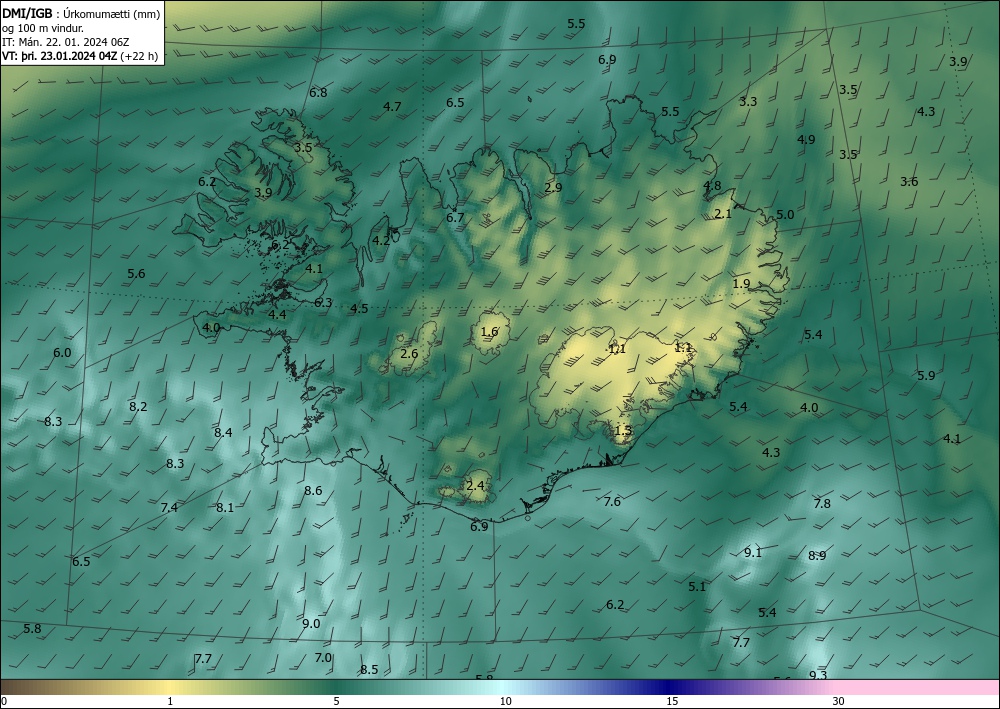Click the 'og 100 m vindur.' subtitle line

point(43,27)
